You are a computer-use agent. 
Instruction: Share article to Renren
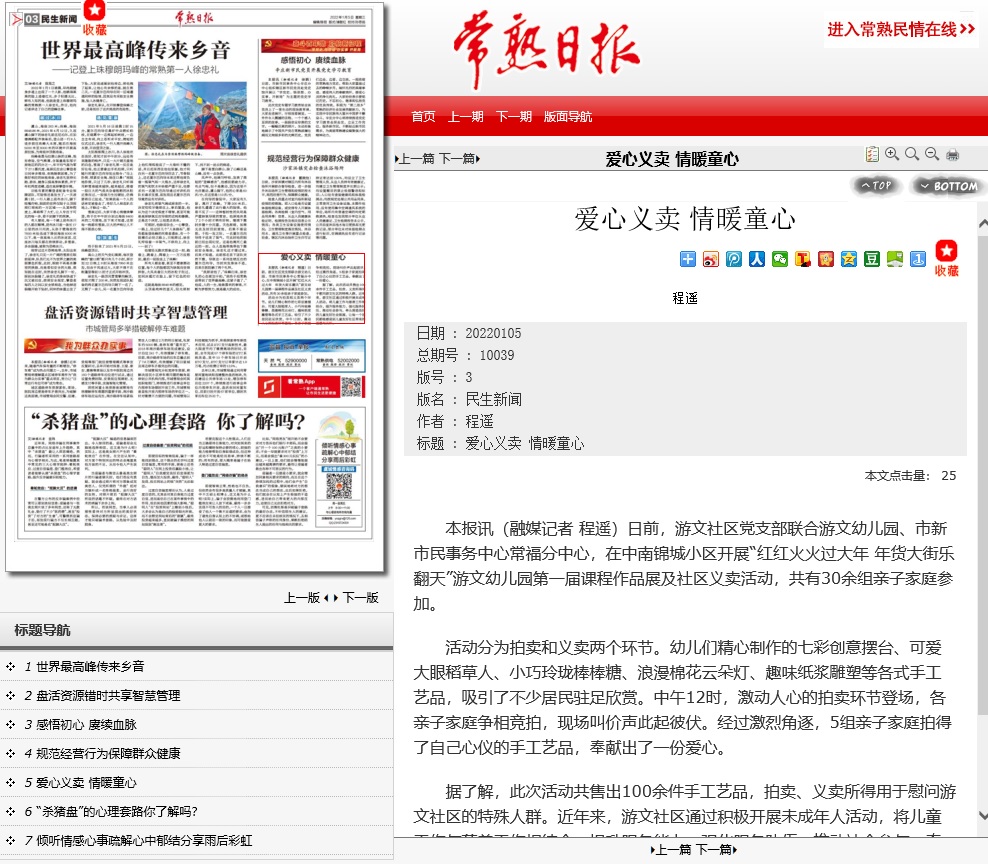[x=757, y=259]
